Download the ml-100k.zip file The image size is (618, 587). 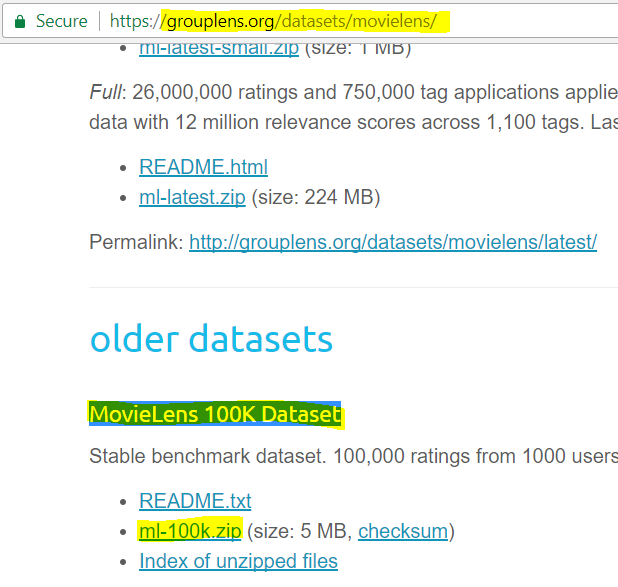point(190,531)
